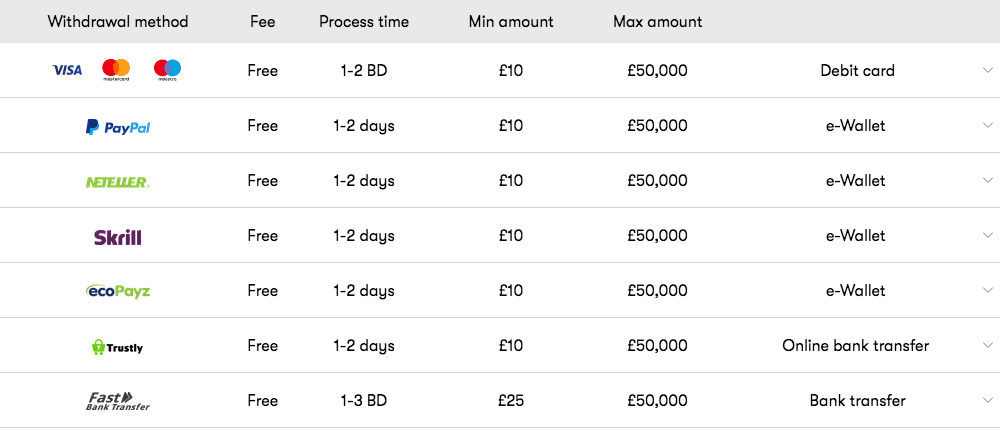This screenshot has height=430, width=1000.
Task: Expand the Neteller row chevron
Action: 989,180
